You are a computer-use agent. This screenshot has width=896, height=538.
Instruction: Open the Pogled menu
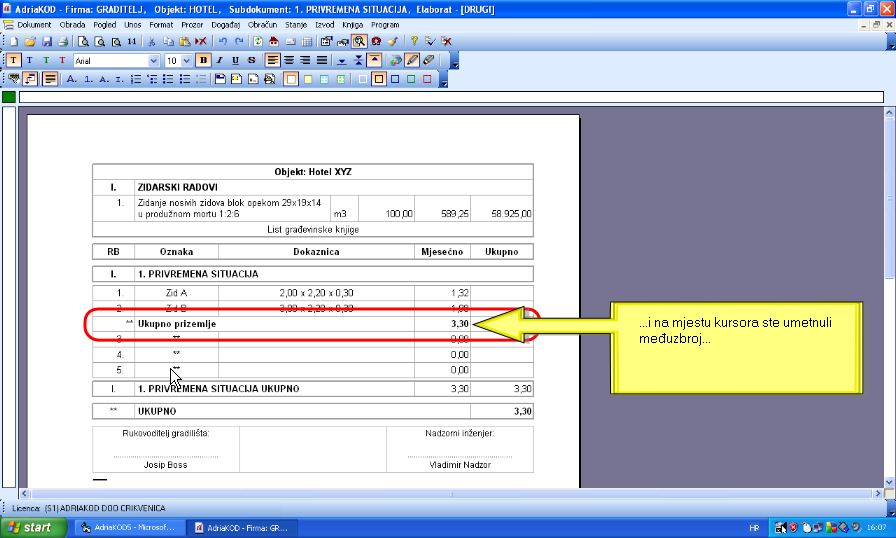click(x=105, y=25)
